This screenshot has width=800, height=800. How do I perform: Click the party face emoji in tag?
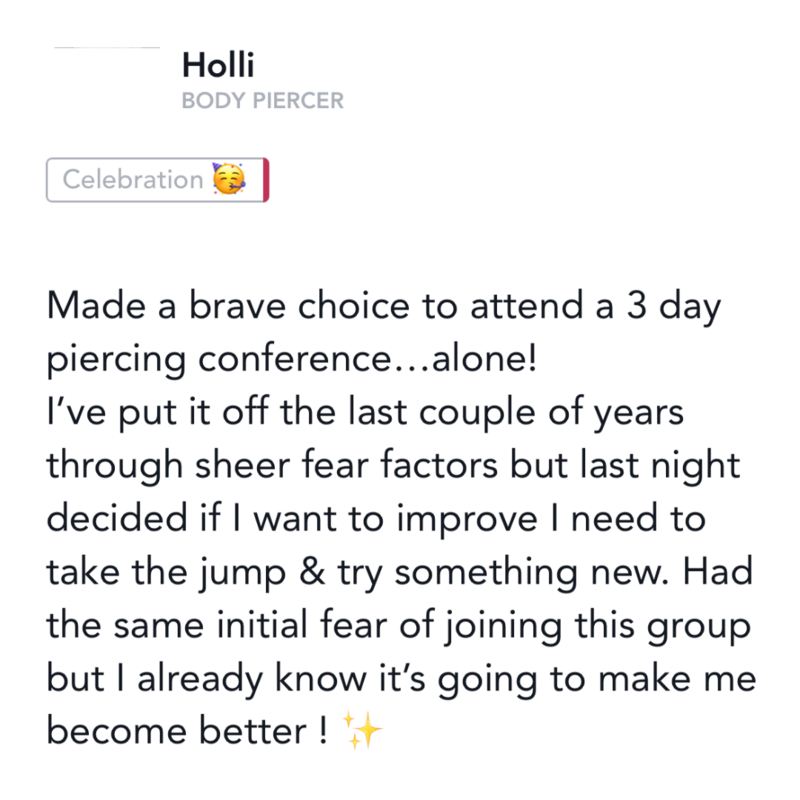coord(229,180)
